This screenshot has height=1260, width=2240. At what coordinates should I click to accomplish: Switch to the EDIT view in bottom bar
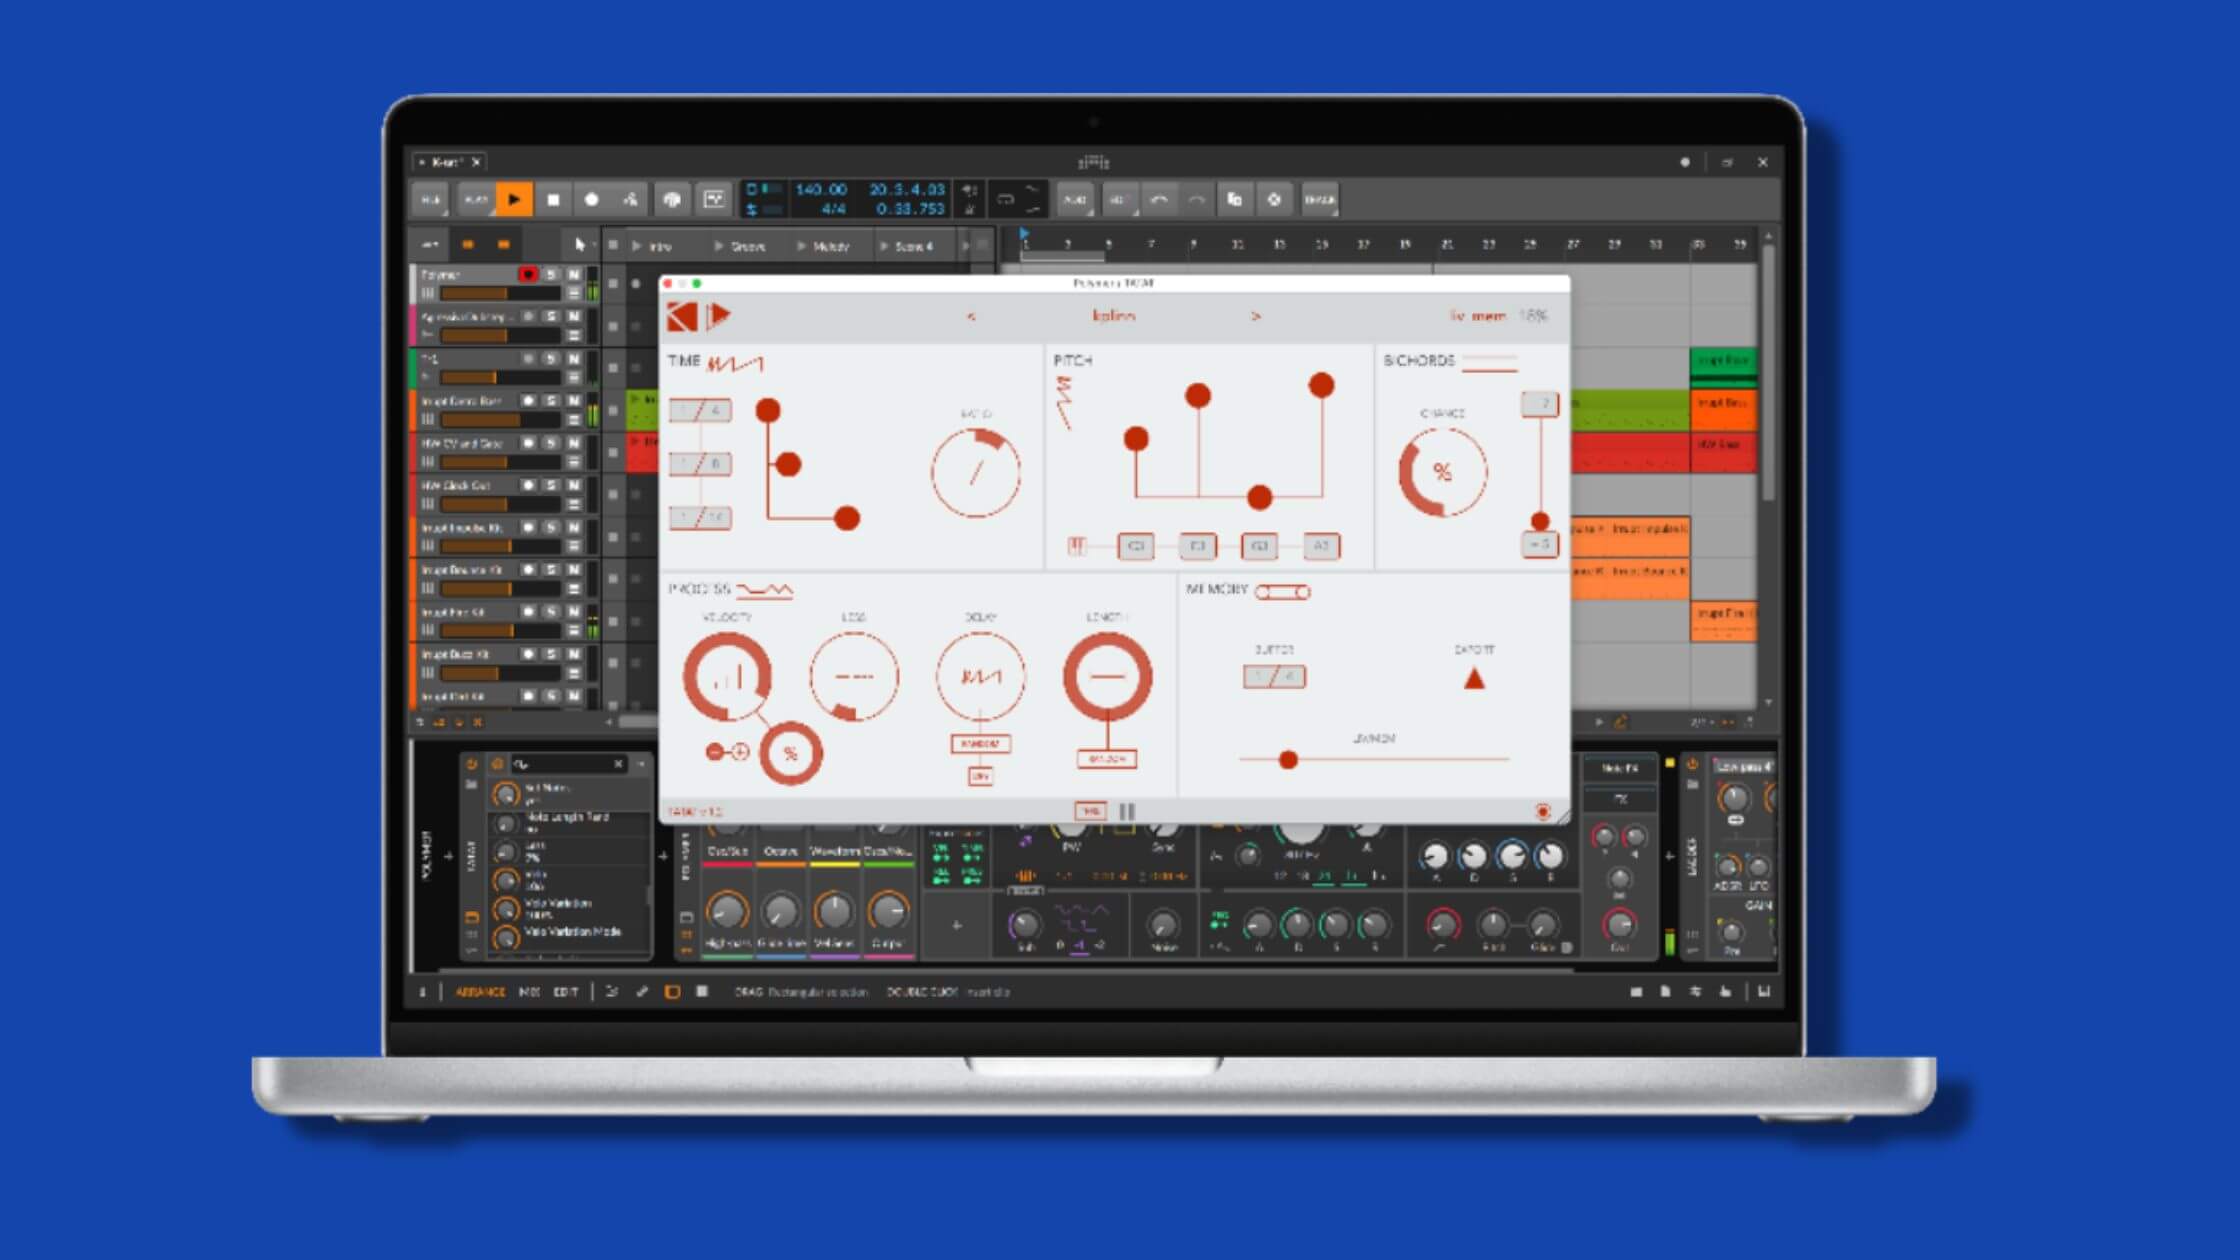(x=566, y=992)
